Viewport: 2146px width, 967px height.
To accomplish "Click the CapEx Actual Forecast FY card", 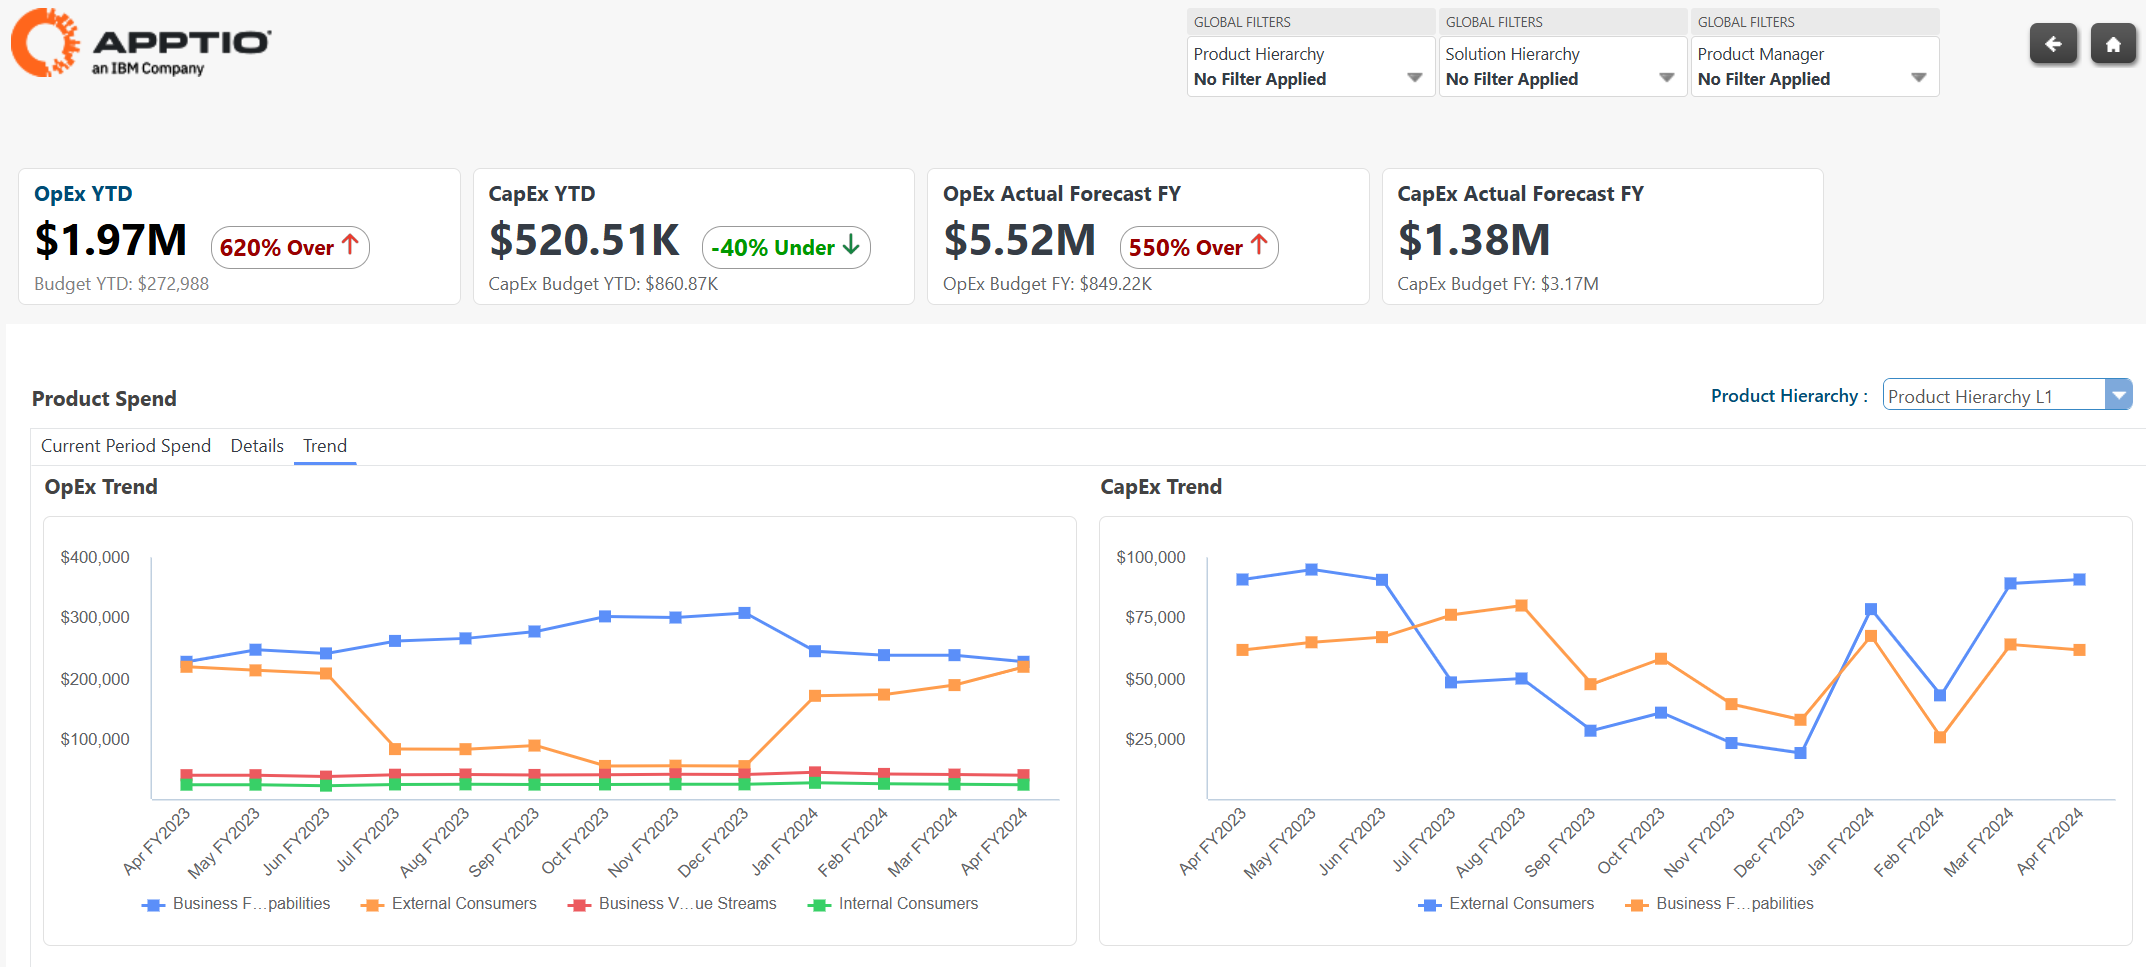I will pos(1602,237).
